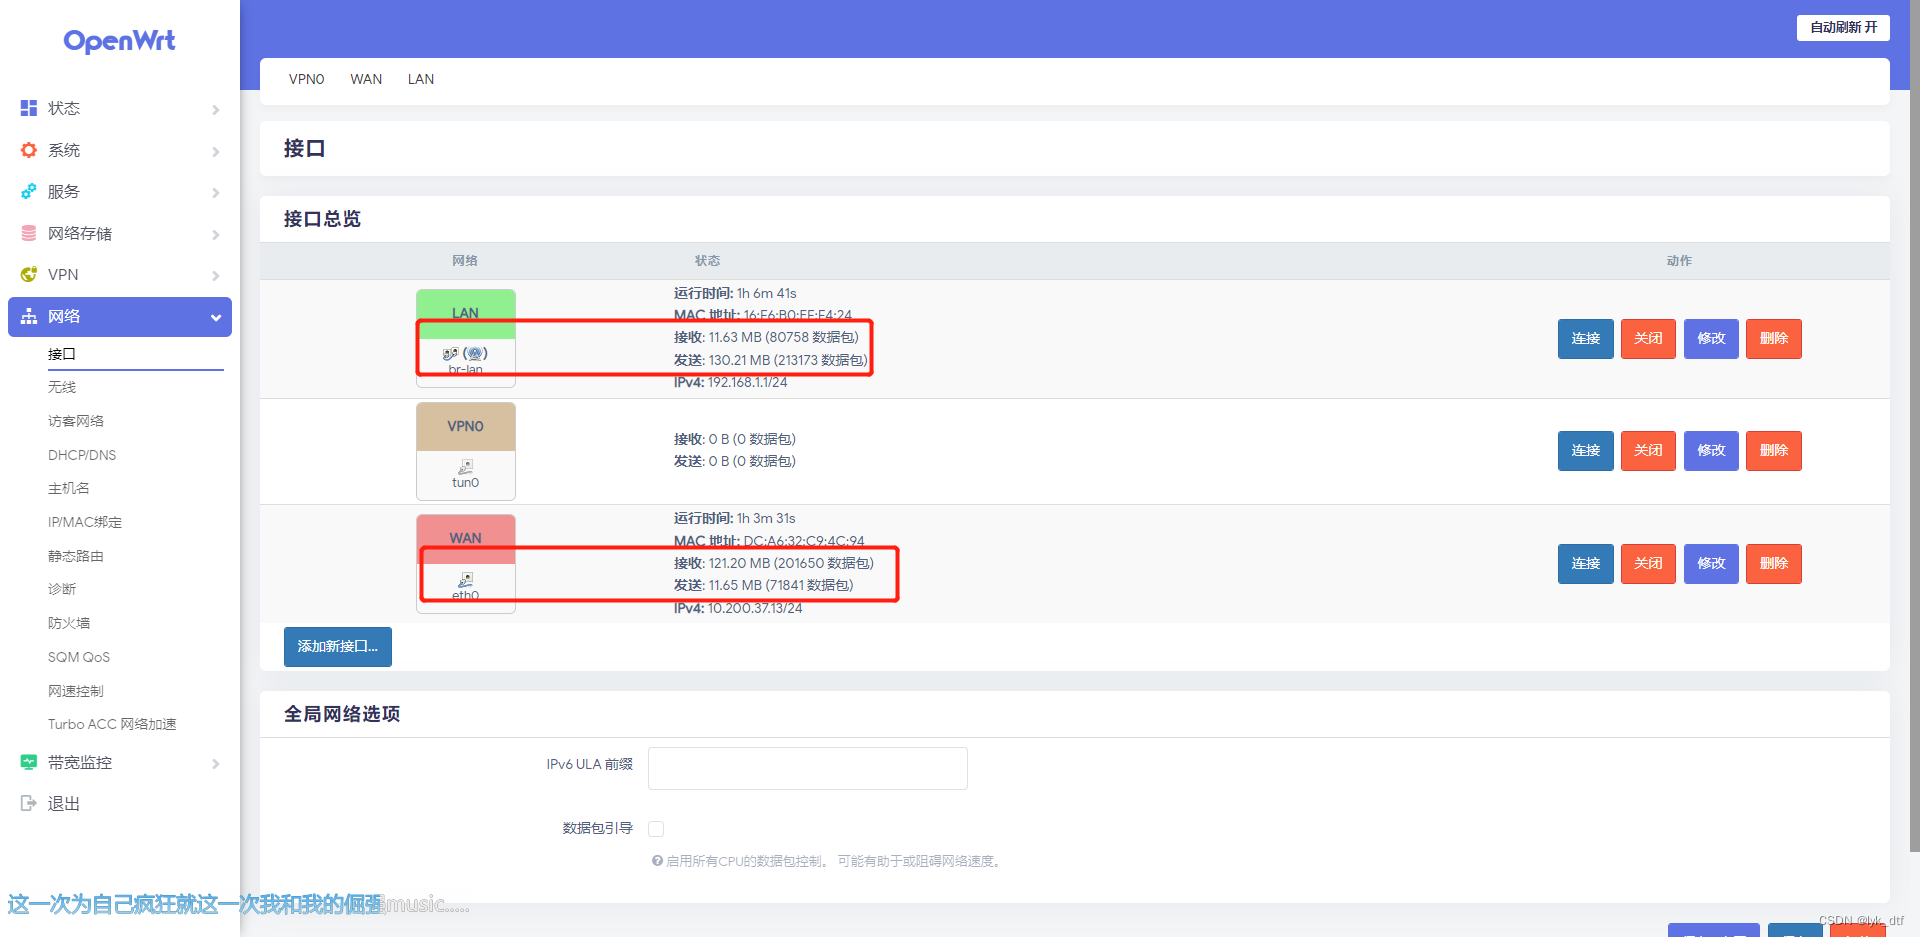Expand the 带宽监控 menu chevron

216,763
